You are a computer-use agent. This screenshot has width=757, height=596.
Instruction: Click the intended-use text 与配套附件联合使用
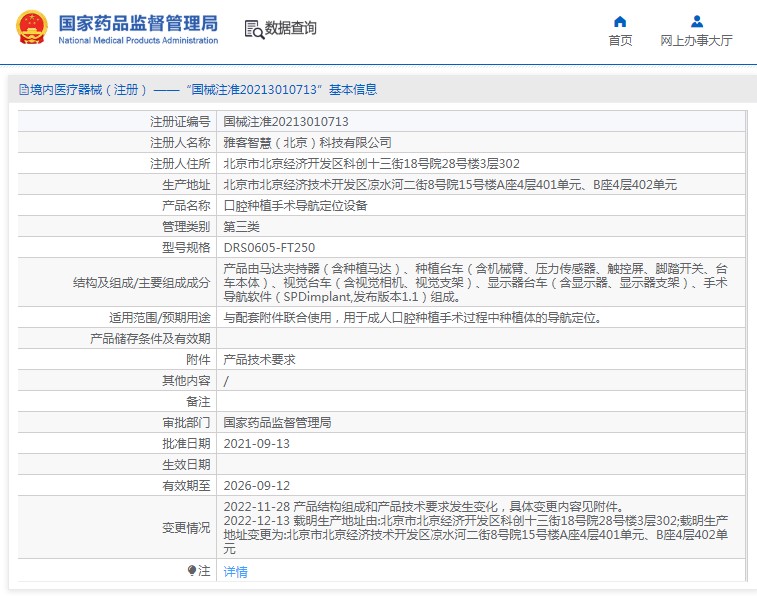tap(412, 318)
